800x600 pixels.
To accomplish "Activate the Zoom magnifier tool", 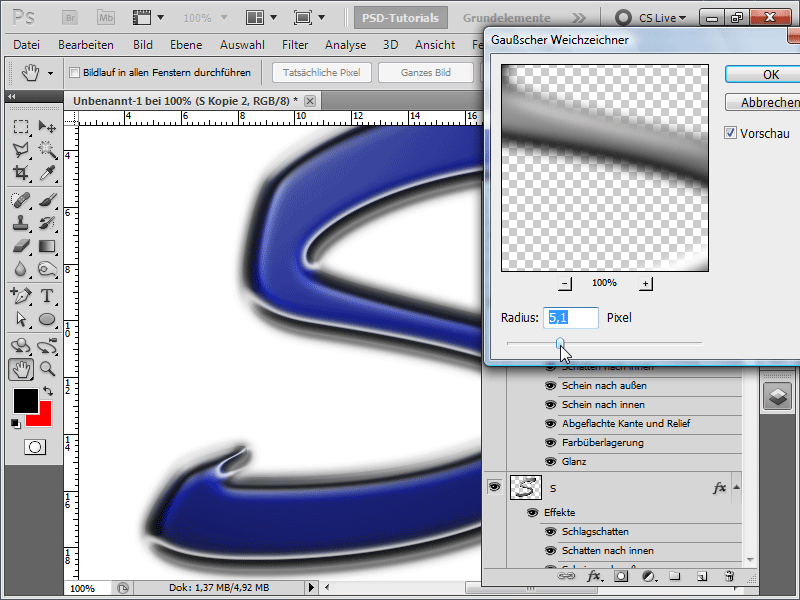I will point(47,368).
